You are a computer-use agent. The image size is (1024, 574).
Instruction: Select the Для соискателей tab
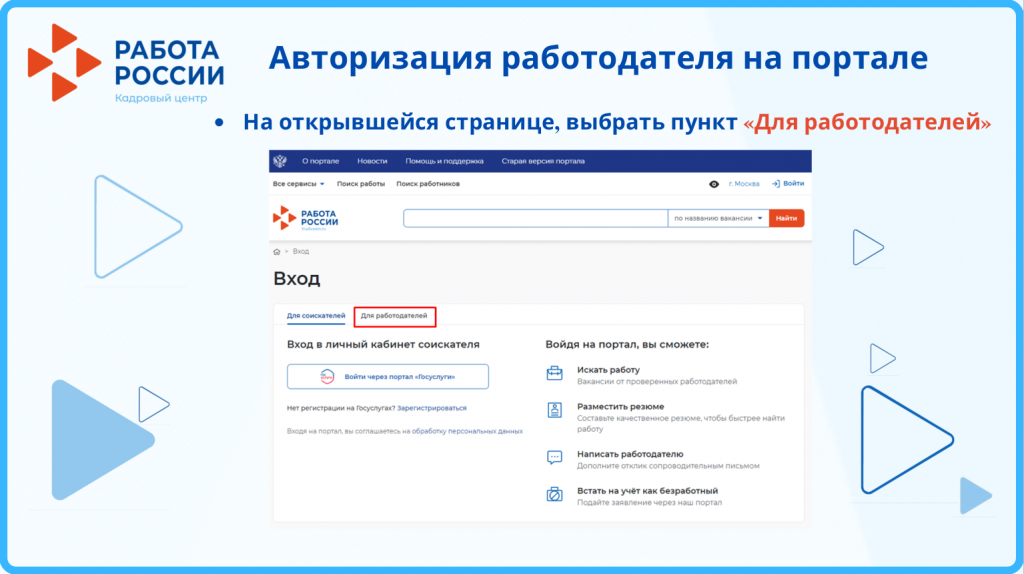point(316,316)
